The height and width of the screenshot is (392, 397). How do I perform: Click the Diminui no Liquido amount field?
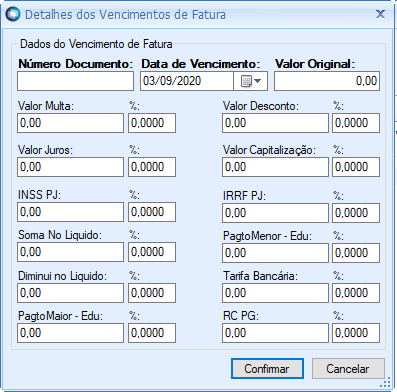pos(70,293)
